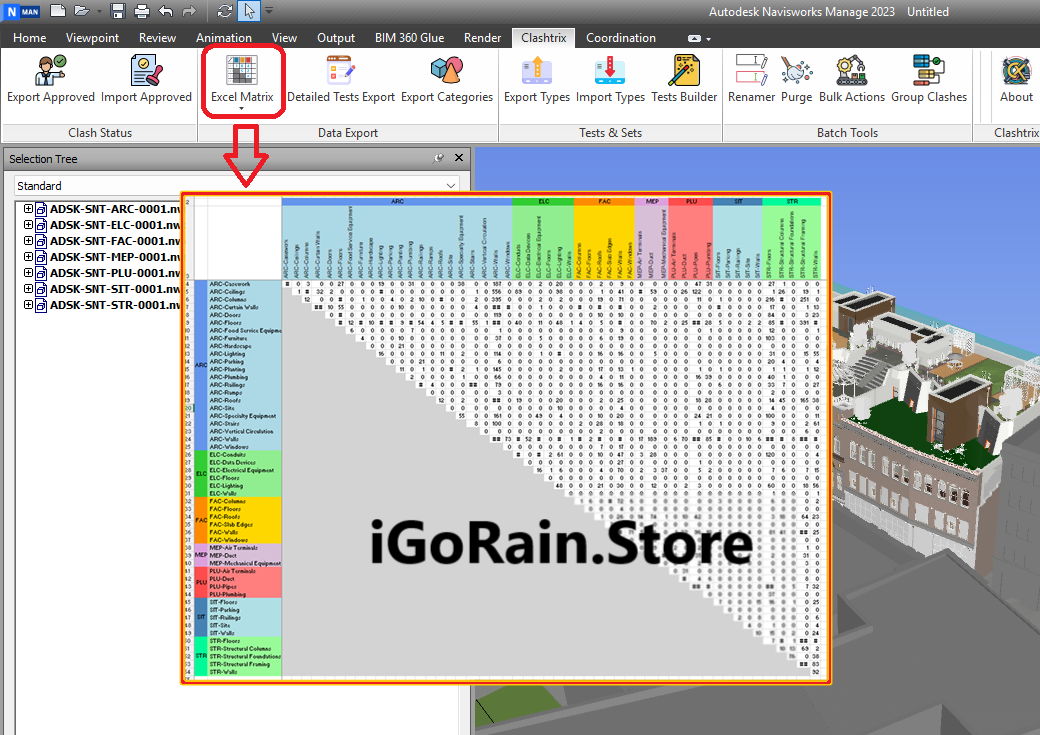
Task: Switch to the Coordination ribbon tab
Action: point(620,38)
